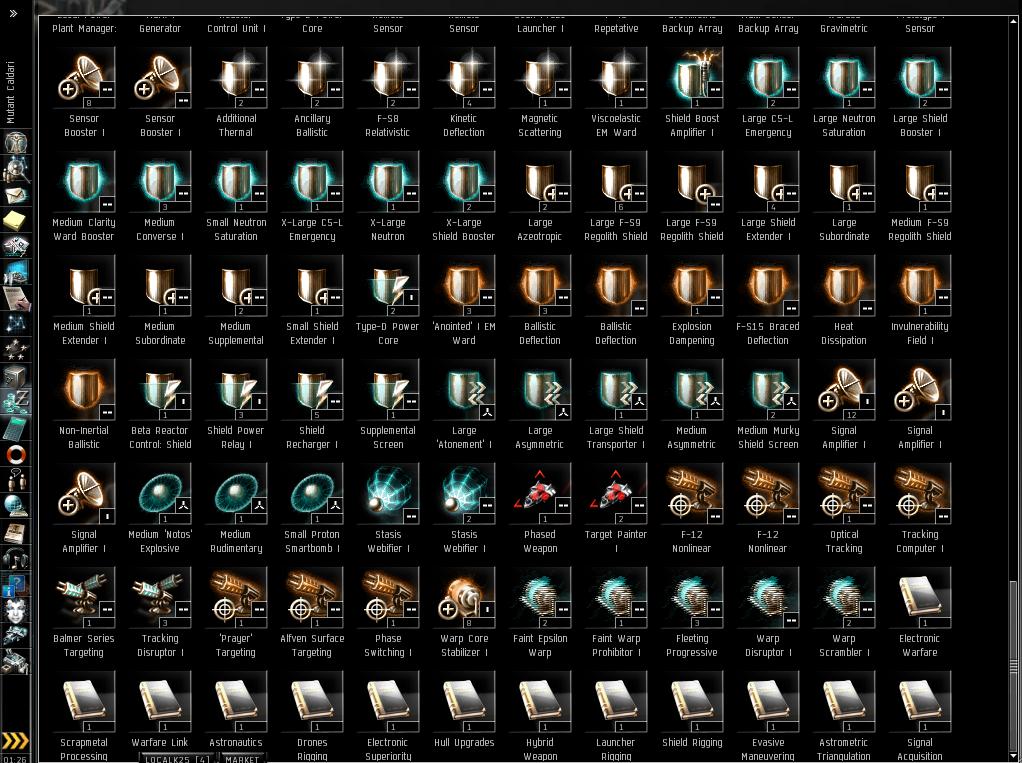Select the Large Shield Transporter I item
Image resolution: width=1022 pixels, height=763 pixels.
click(x=616, y=389)
